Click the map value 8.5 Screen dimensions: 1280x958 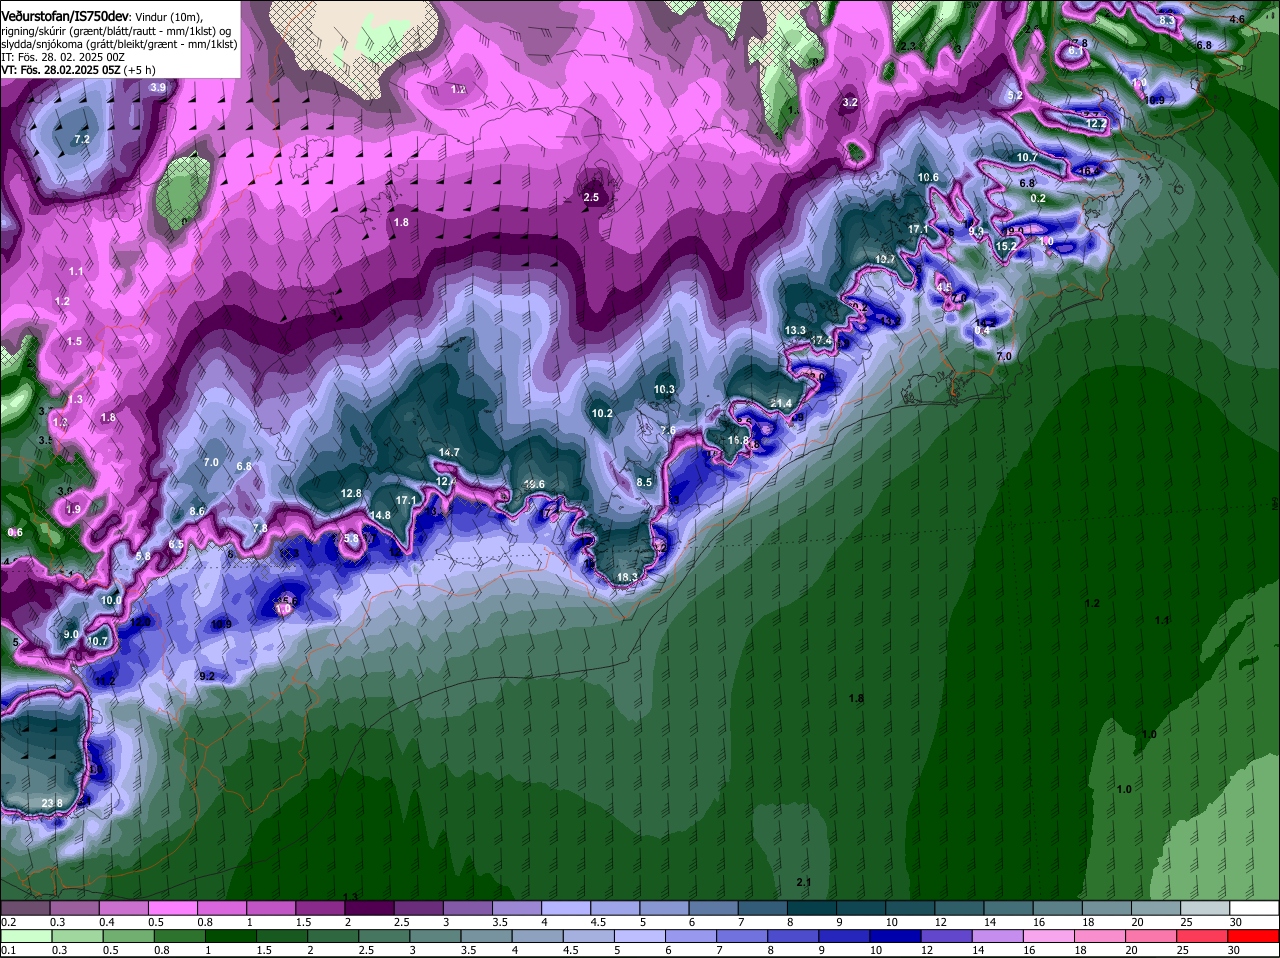click(x=644, y=482)
